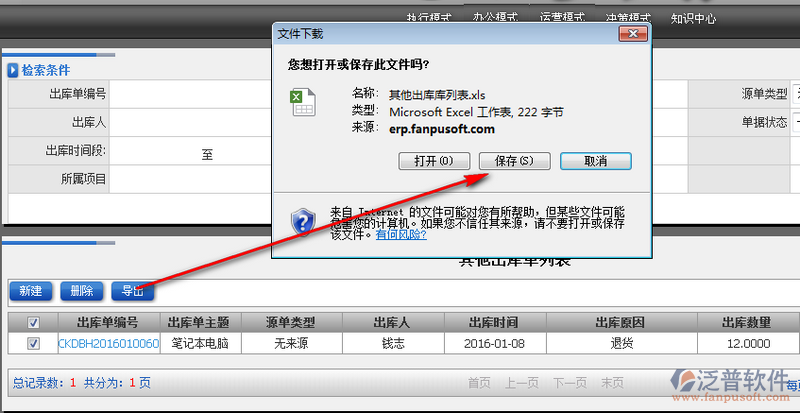
Task: Open the 知识中心 menu
Action: tap(693, 19)
